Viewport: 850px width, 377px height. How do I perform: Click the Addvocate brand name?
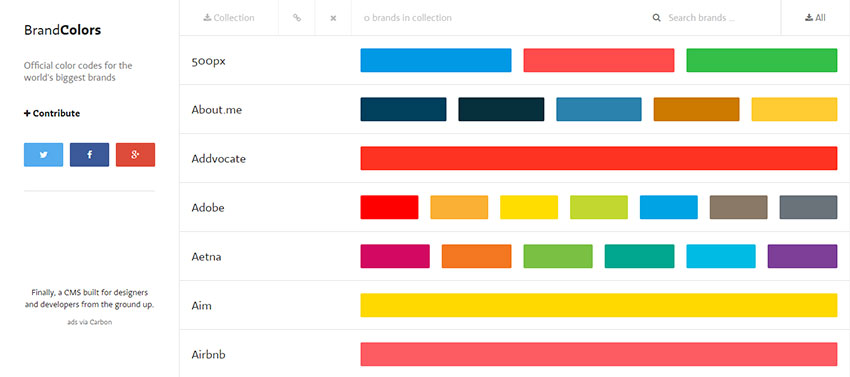[218, 159]
